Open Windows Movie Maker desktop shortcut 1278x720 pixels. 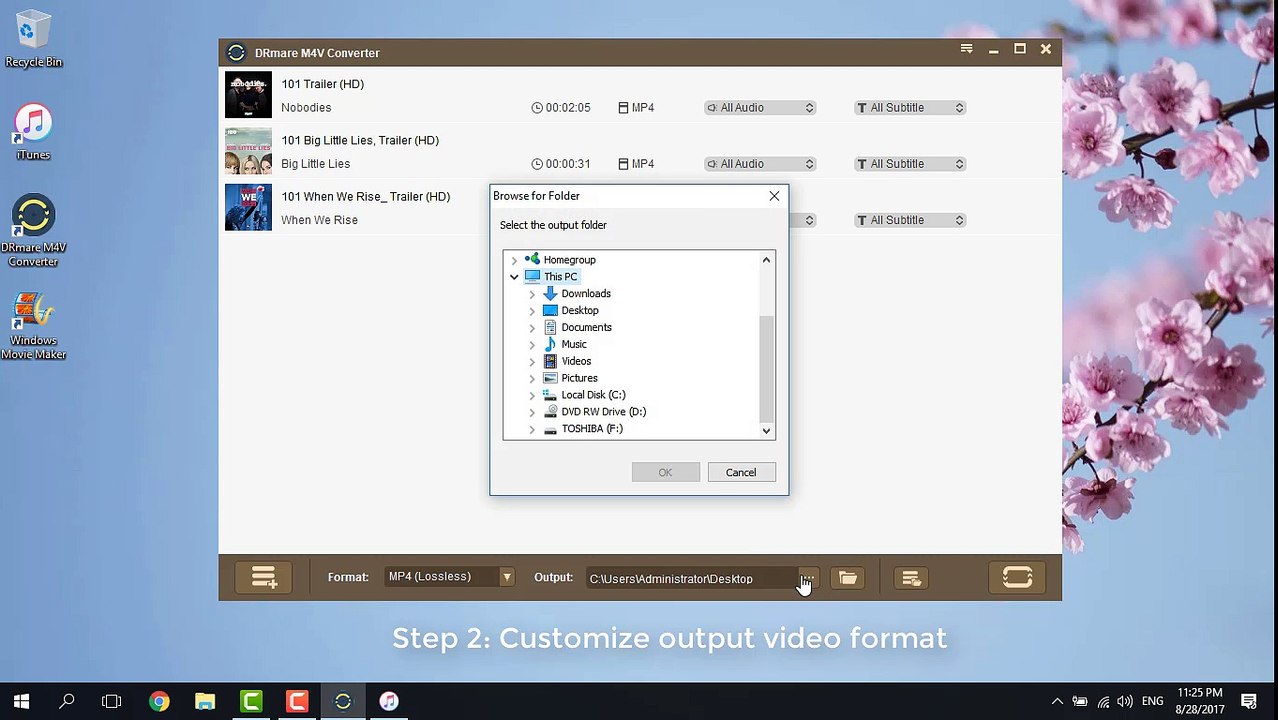(33, 326)
